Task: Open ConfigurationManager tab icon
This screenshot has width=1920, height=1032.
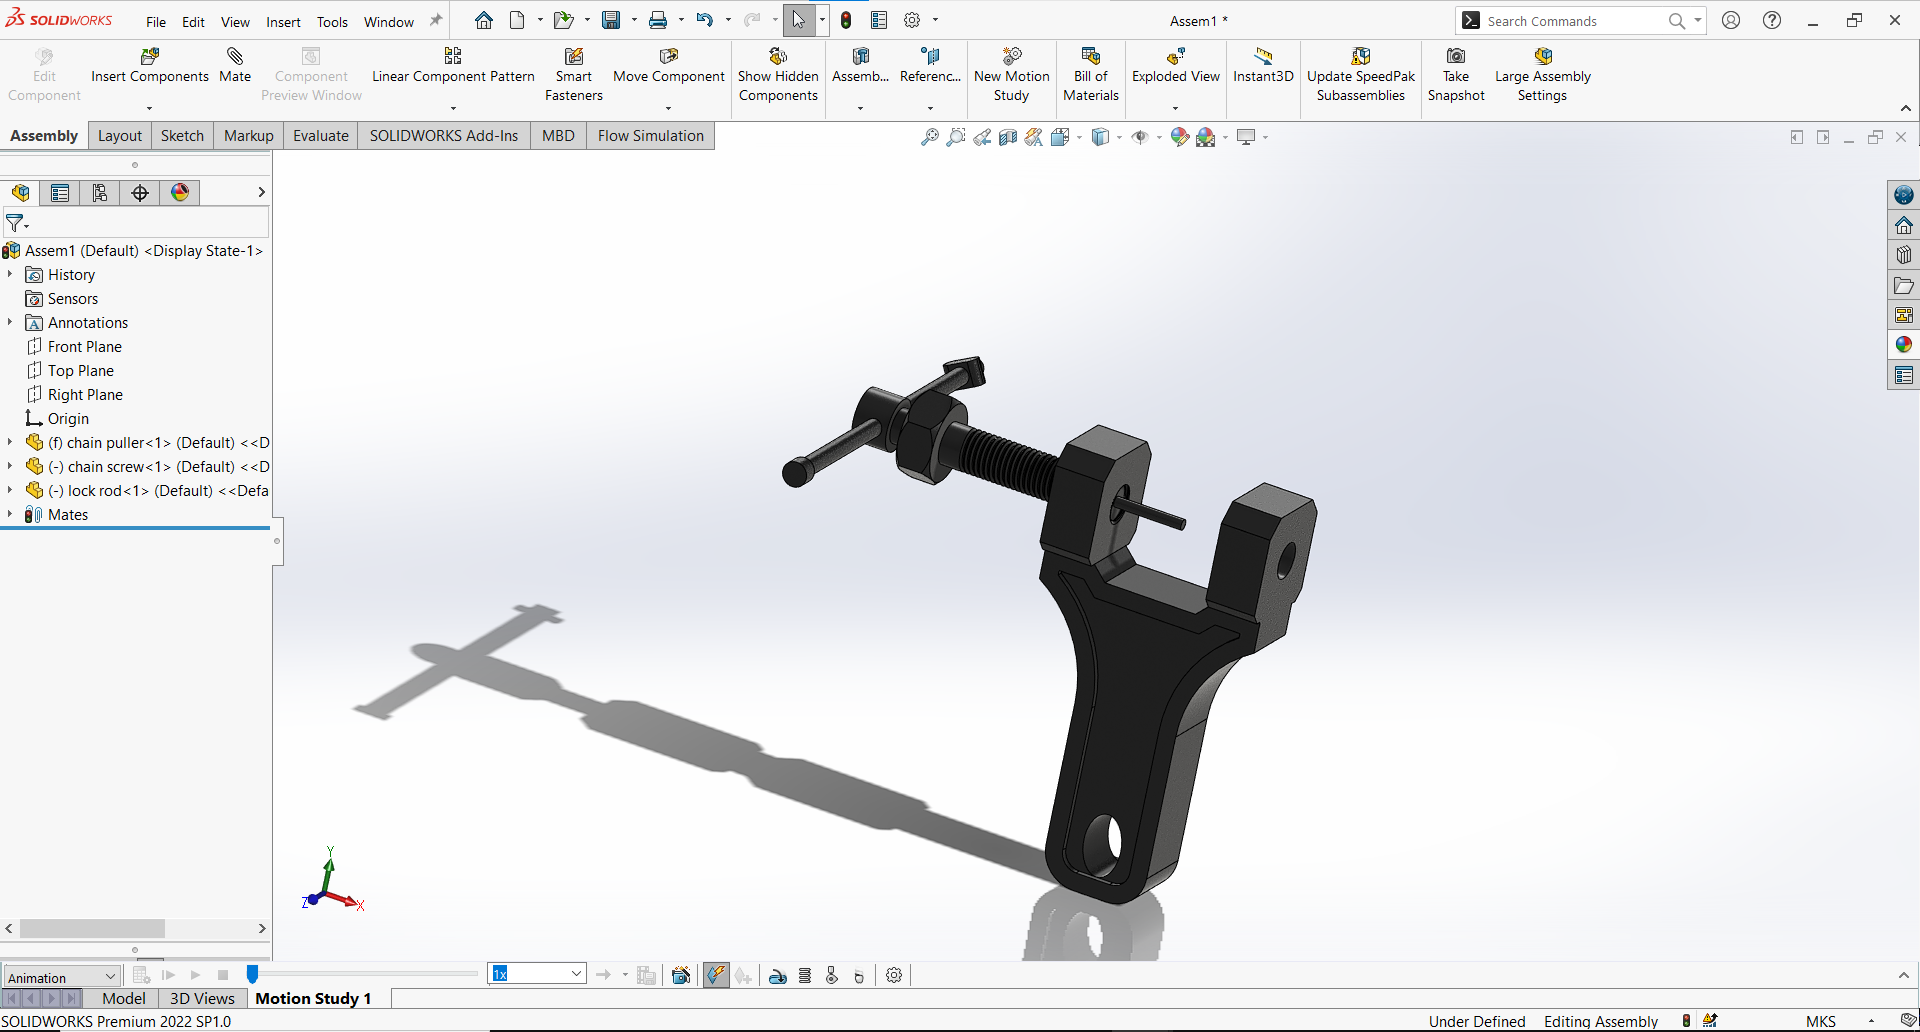Action: [100, 193]
